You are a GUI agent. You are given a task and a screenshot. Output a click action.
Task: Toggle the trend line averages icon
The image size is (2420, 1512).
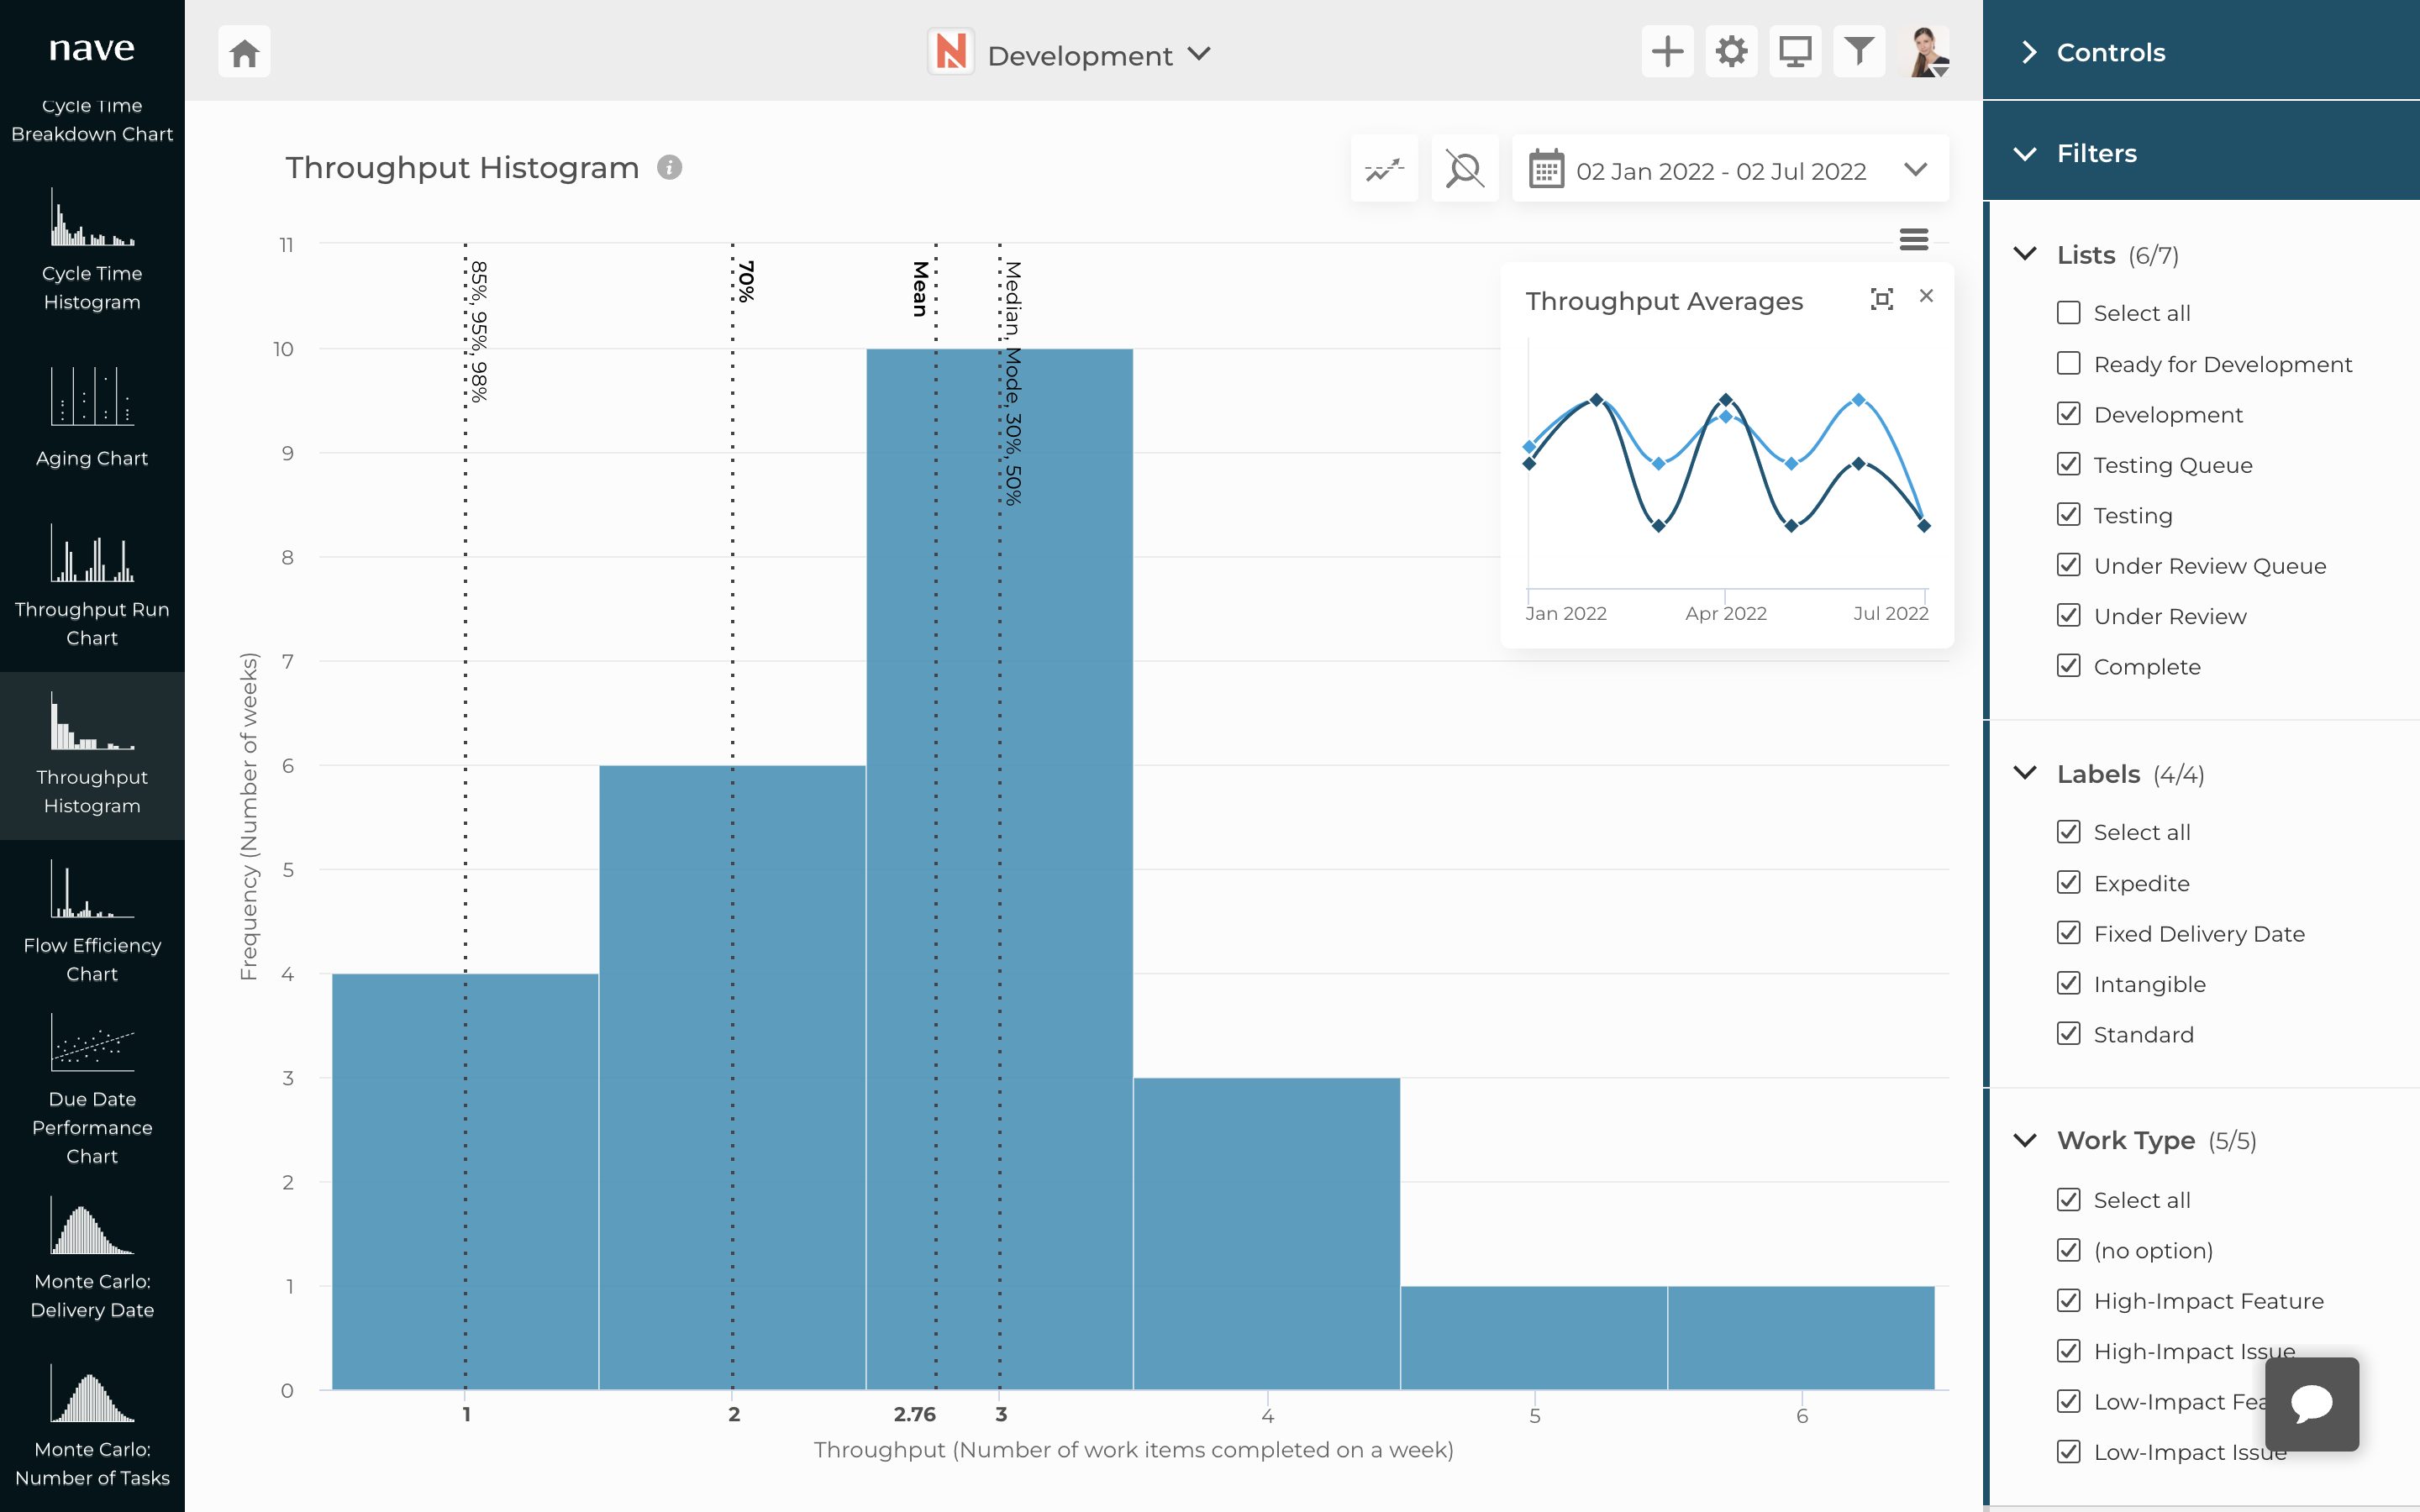(1384, 169)
